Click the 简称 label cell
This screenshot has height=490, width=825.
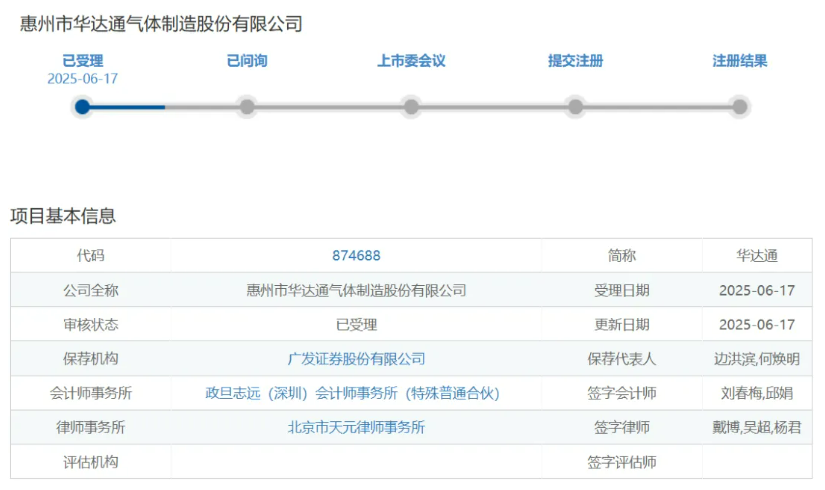621,256
